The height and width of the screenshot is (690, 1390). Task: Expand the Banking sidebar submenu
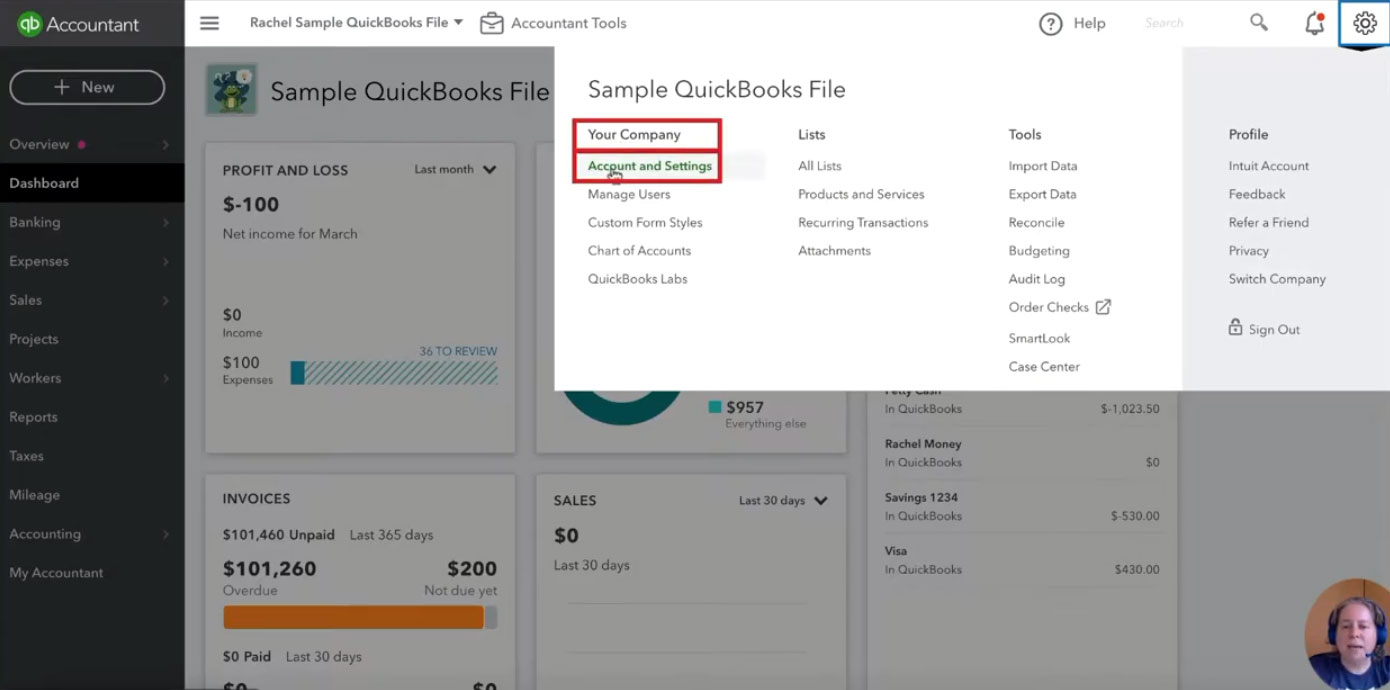(x=166, y=222)
